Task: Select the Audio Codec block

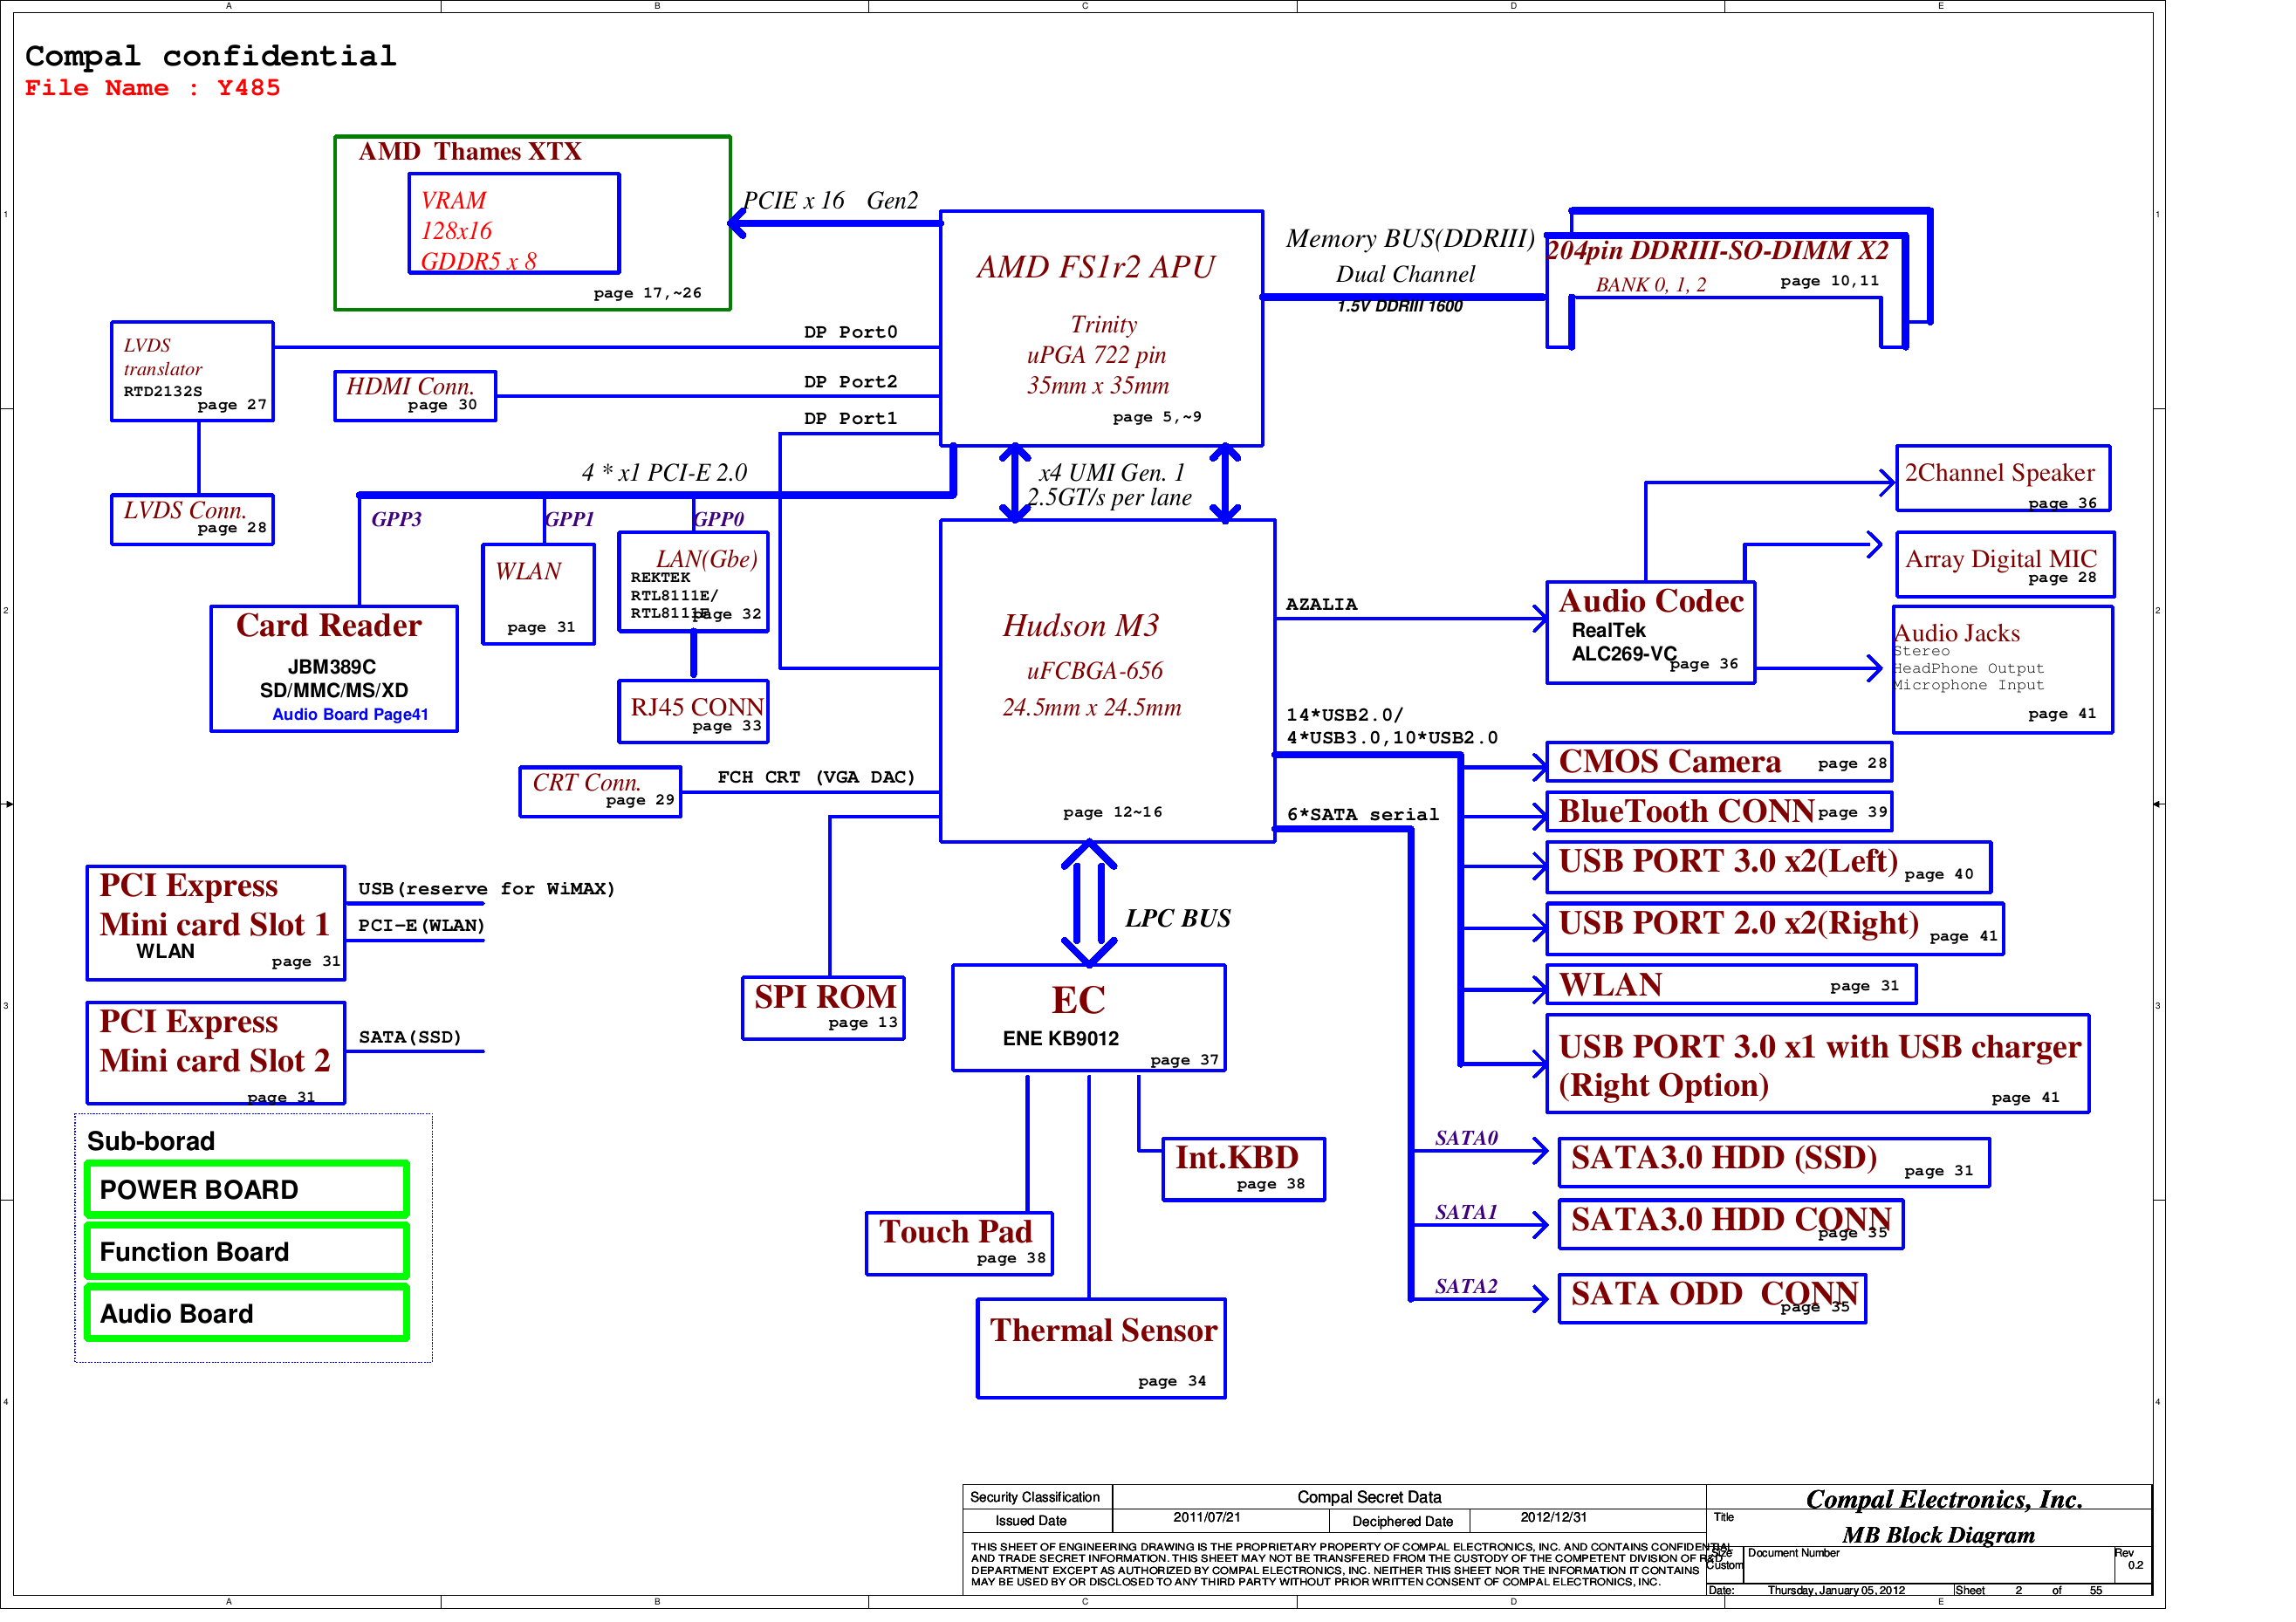Action: (1651, 634)
